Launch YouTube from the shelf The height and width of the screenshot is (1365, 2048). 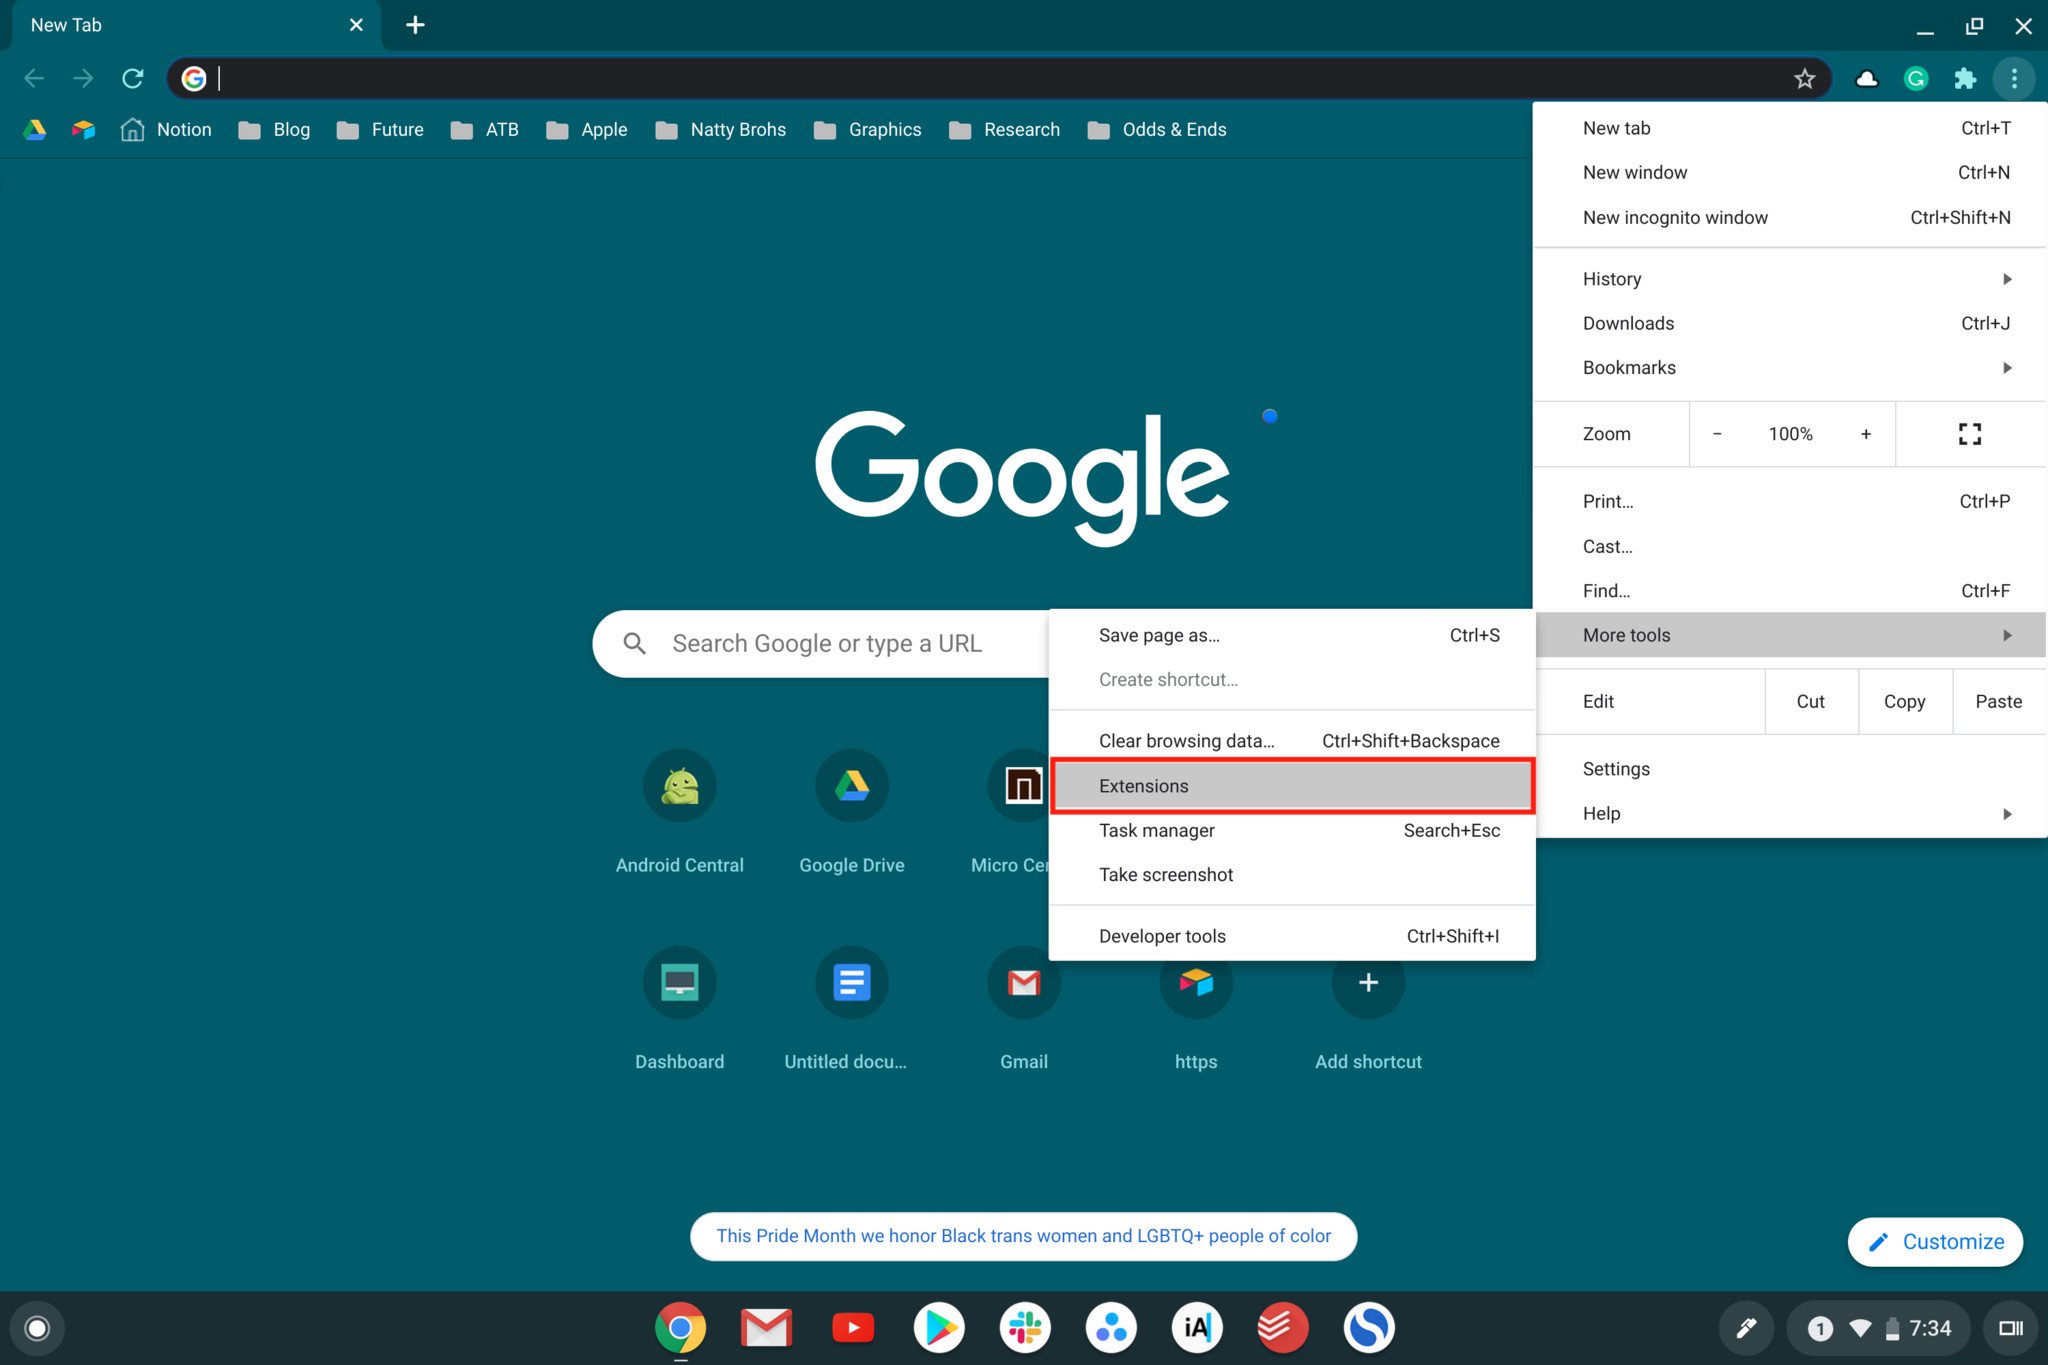pos(853,1328)
